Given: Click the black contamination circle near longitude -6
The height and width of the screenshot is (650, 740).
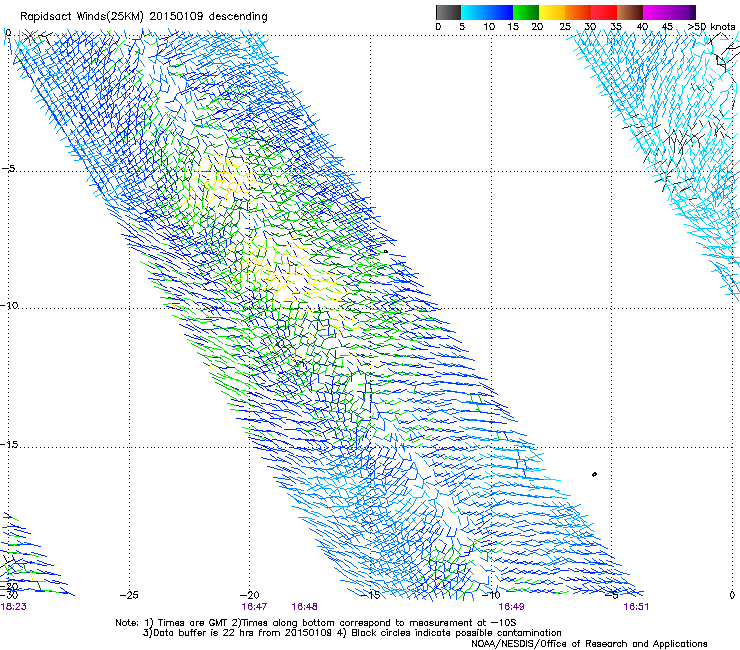Looking at the screenshot, I should pyautogui.click(x=595, y=474).
